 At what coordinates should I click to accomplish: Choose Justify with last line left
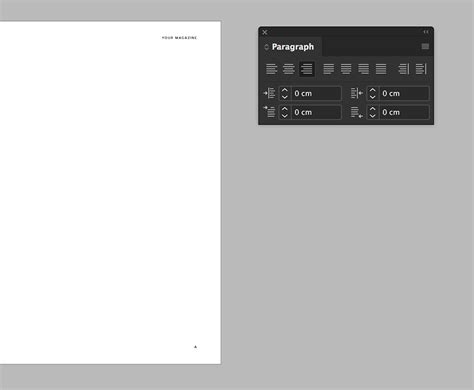[329, 69]
